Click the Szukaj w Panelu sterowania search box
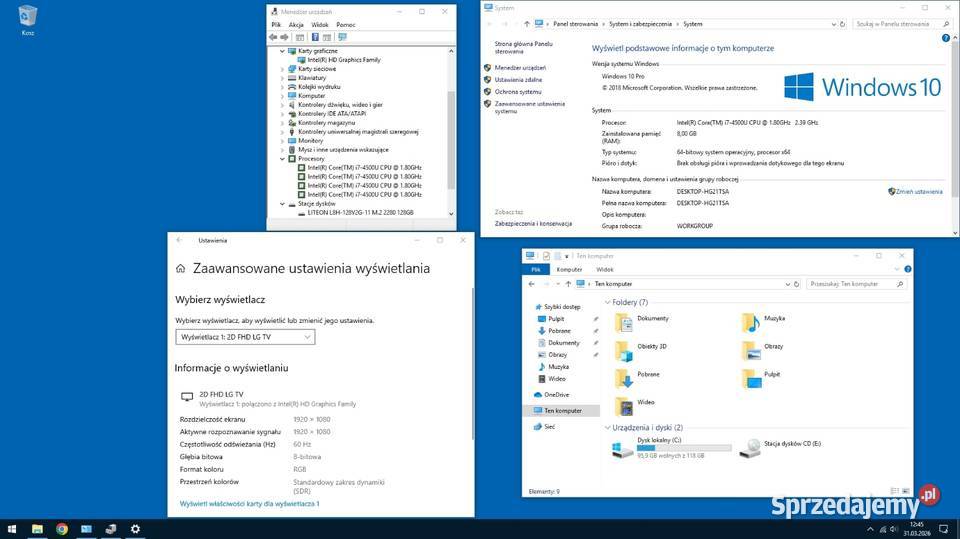This screenshot has width=960, height=539. point(901,24)
